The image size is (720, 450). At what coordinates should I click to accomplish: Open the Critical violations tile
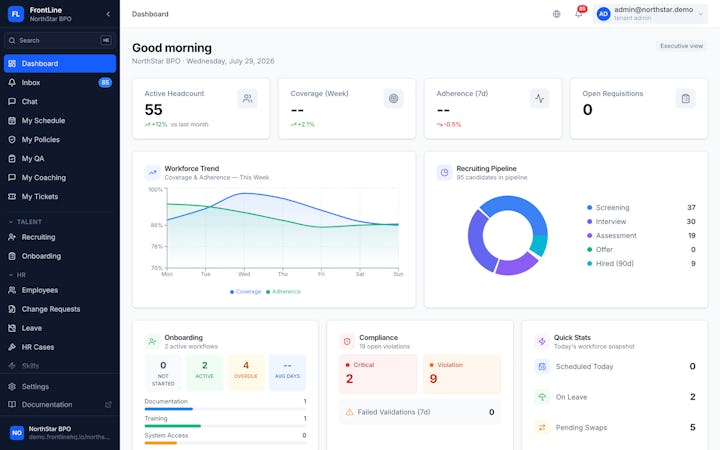click(378, 374)
